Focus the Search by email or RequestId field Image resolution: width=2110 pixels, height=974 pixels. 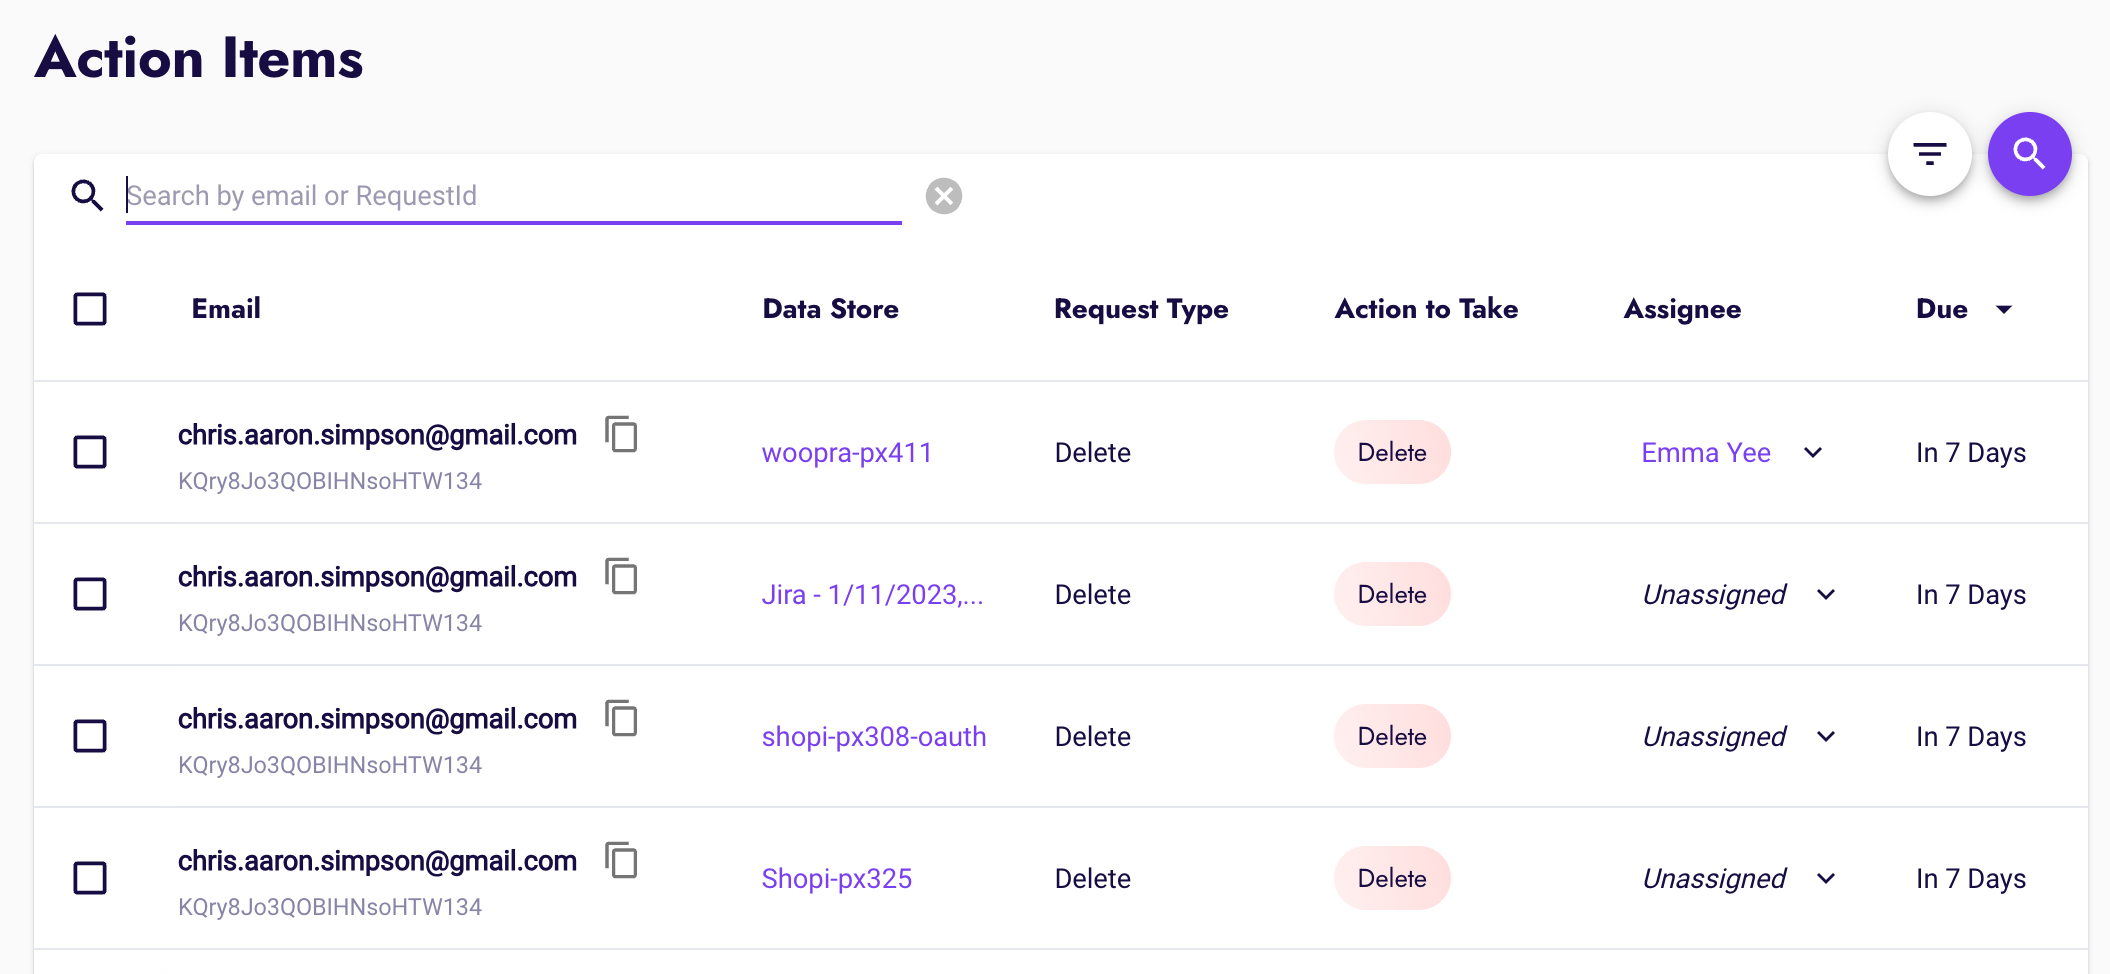tap(513, 196)
